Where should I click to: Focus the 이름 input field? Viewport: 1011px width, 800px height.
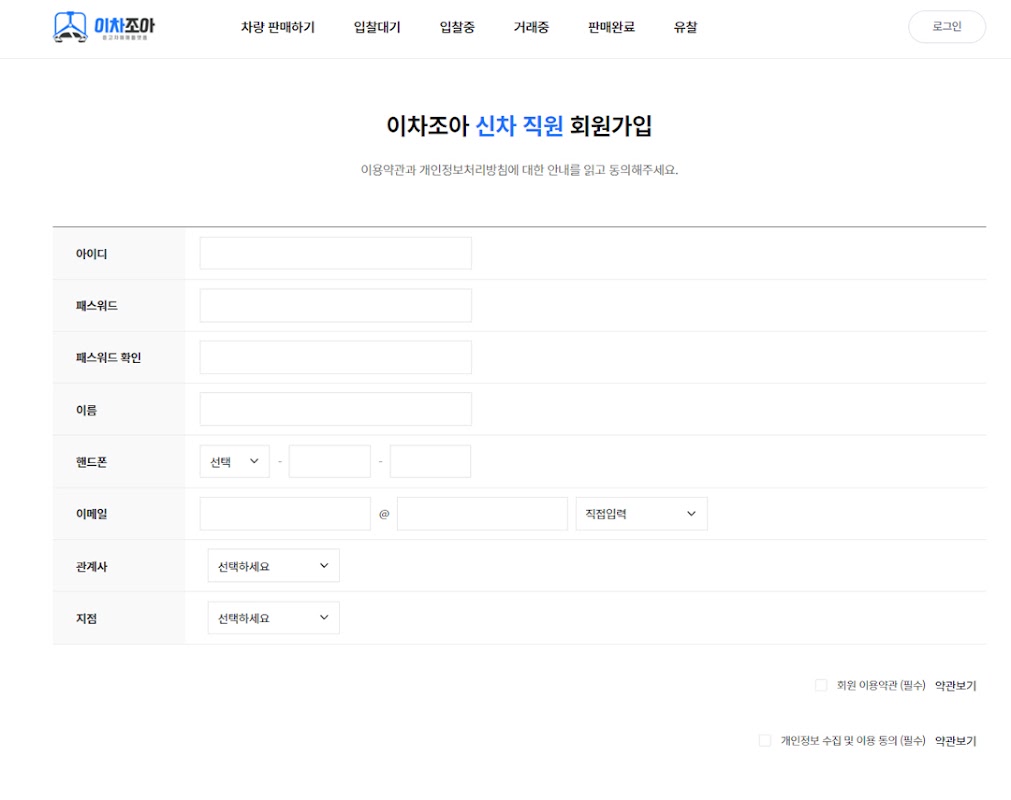coord(335,409)
